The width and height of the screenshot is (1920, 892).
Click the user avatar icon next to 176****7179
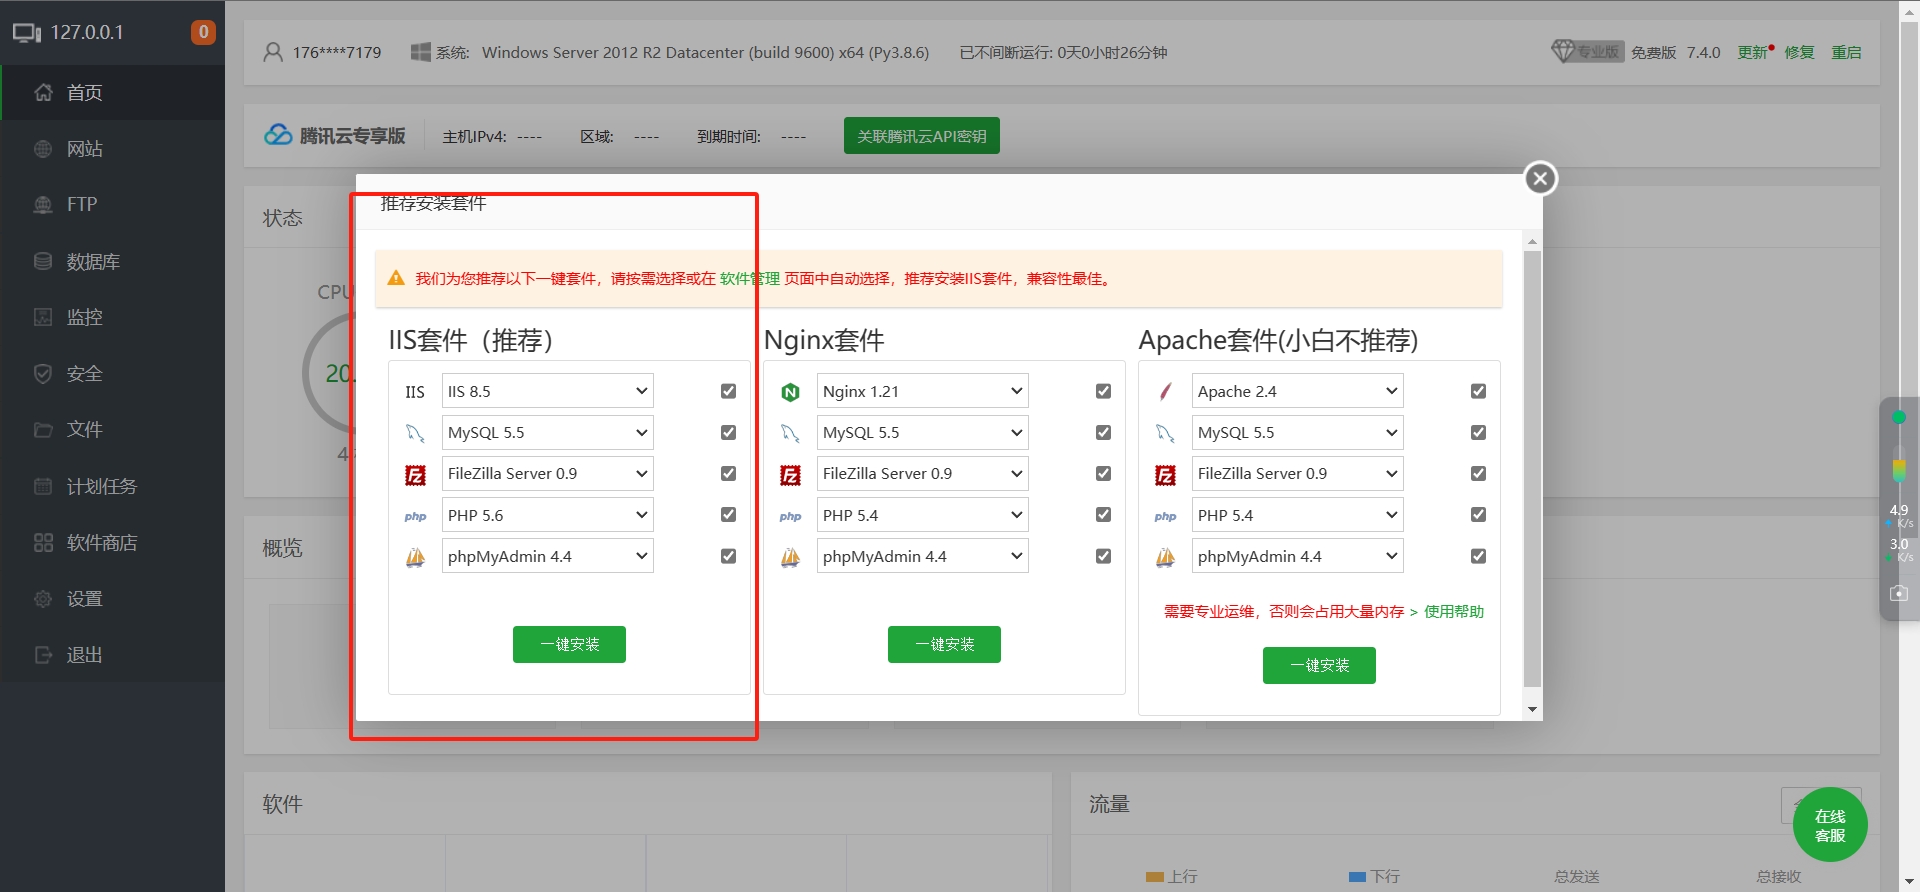click(273, 52)
